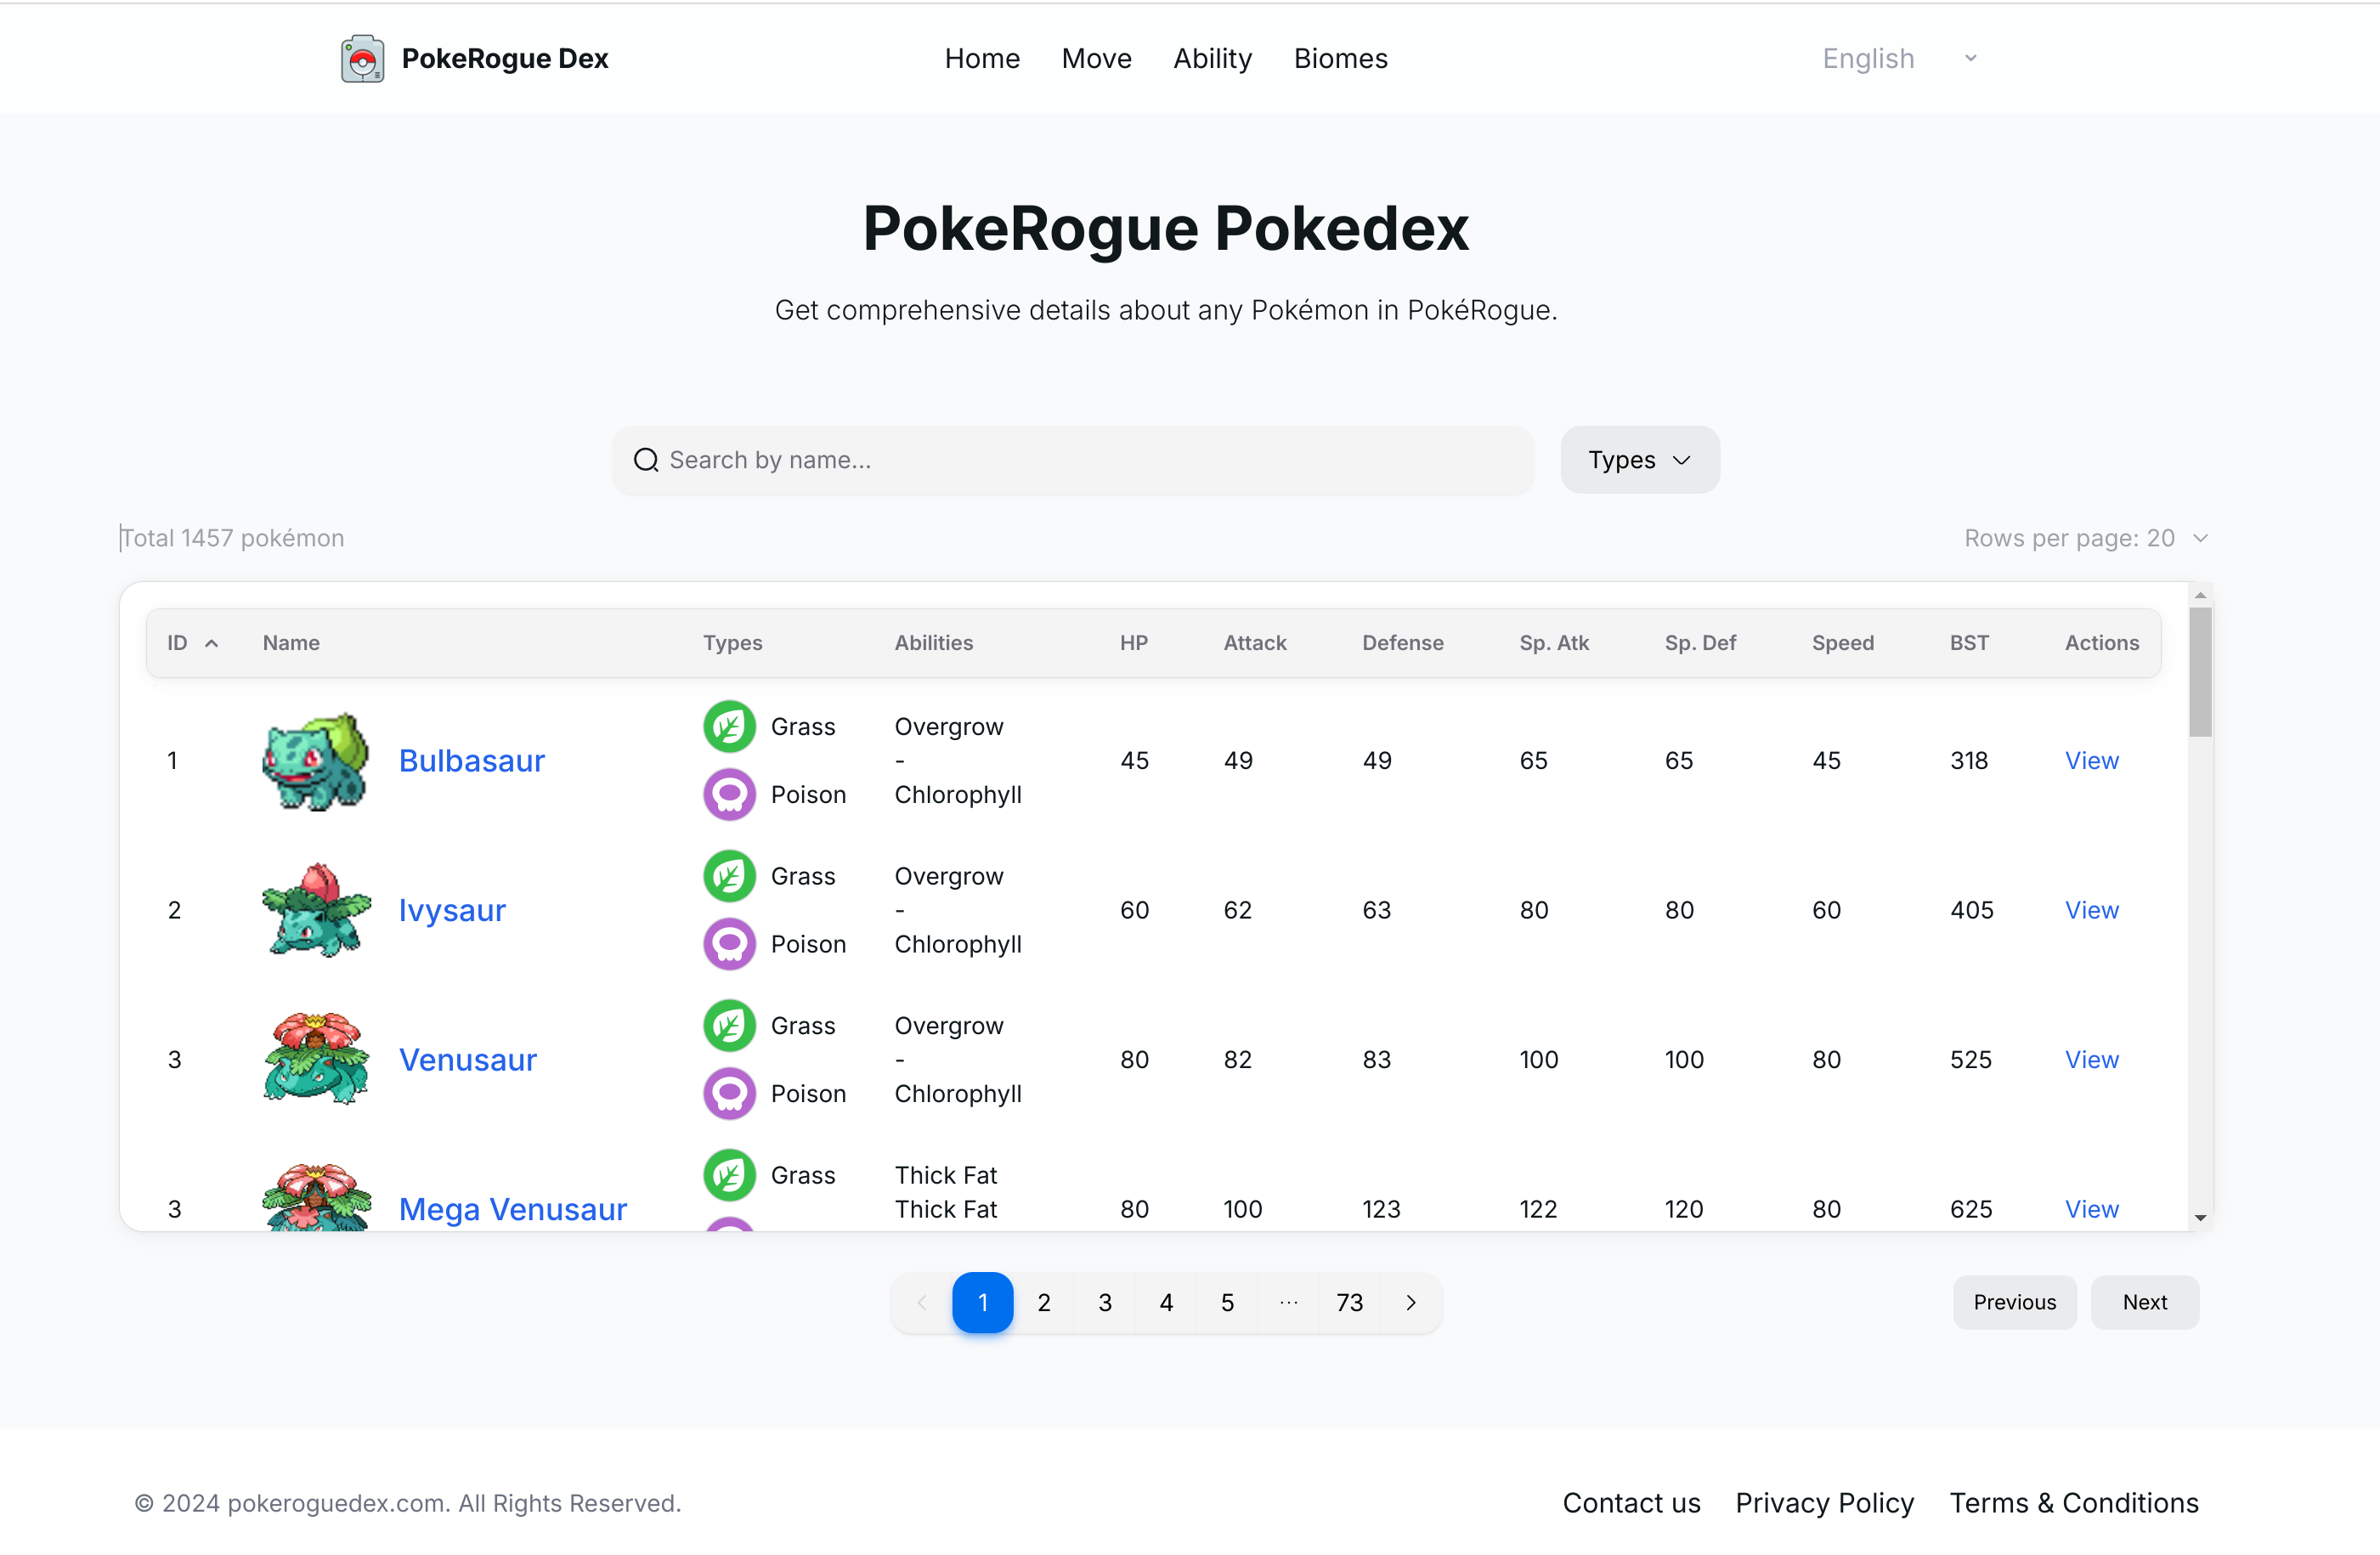Click the Bulbasaur sprite image
The image size is (2380, 1555).
(x=316, y=761)
